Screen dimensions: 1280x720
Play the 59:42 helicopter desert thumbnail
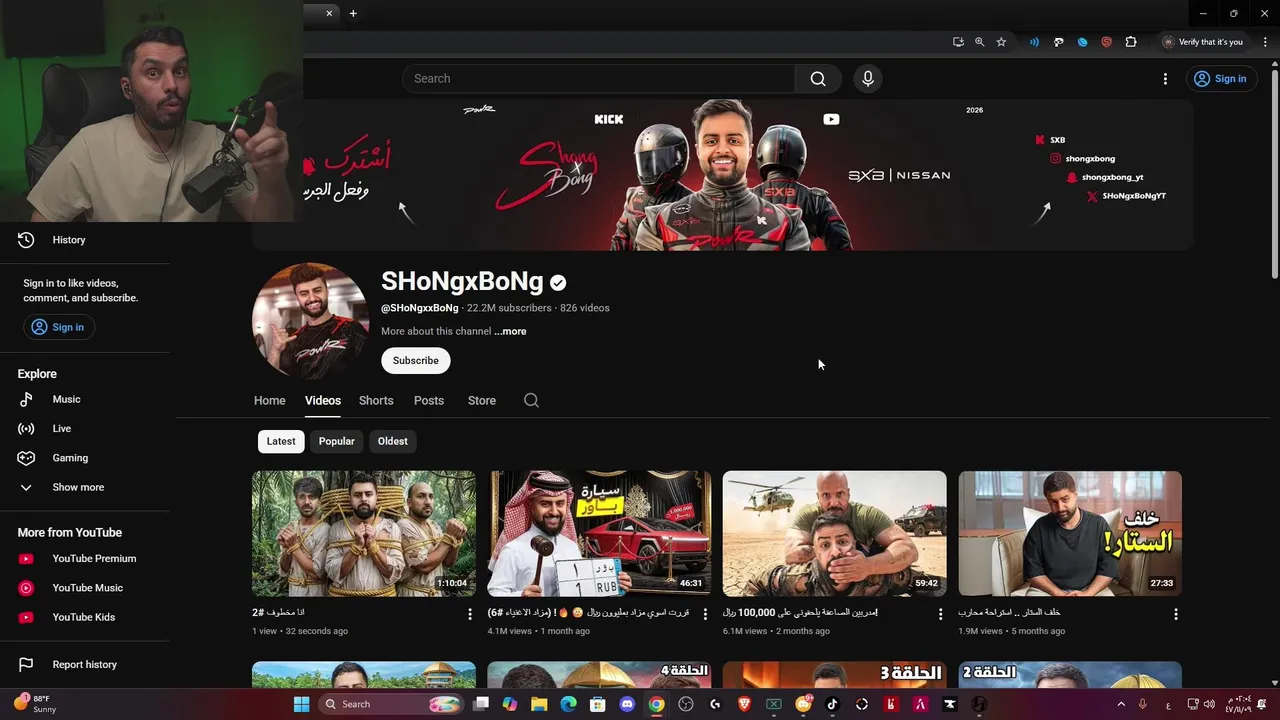coord(834,534)
